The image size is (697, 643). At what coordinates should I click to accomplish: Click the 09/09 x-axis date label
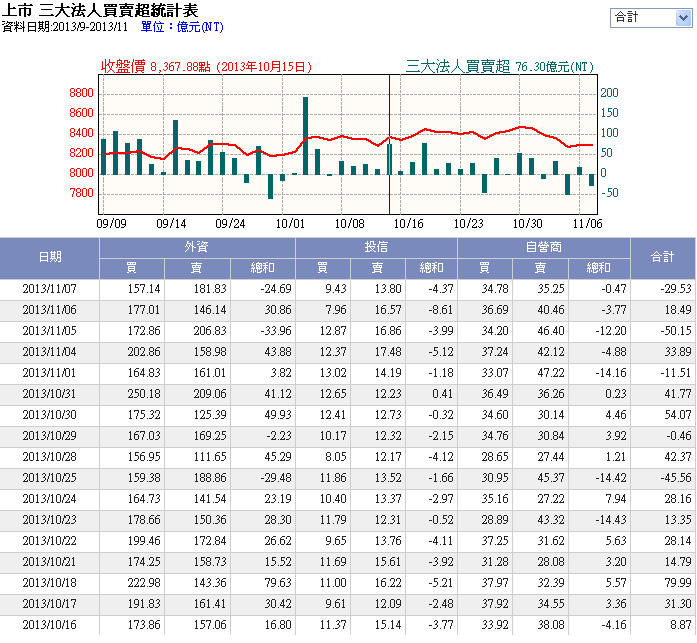(x=112, y=224)
